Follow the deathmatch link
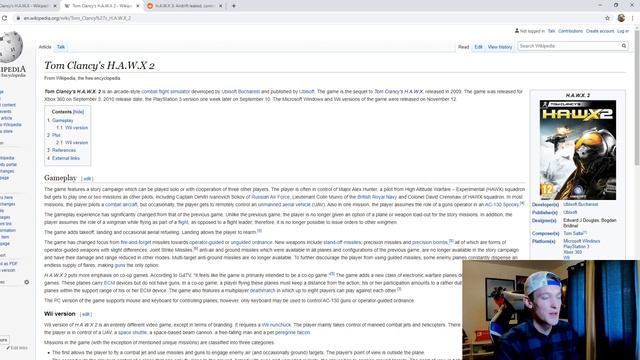The image size is (640, 360). [x=262, y=291]
